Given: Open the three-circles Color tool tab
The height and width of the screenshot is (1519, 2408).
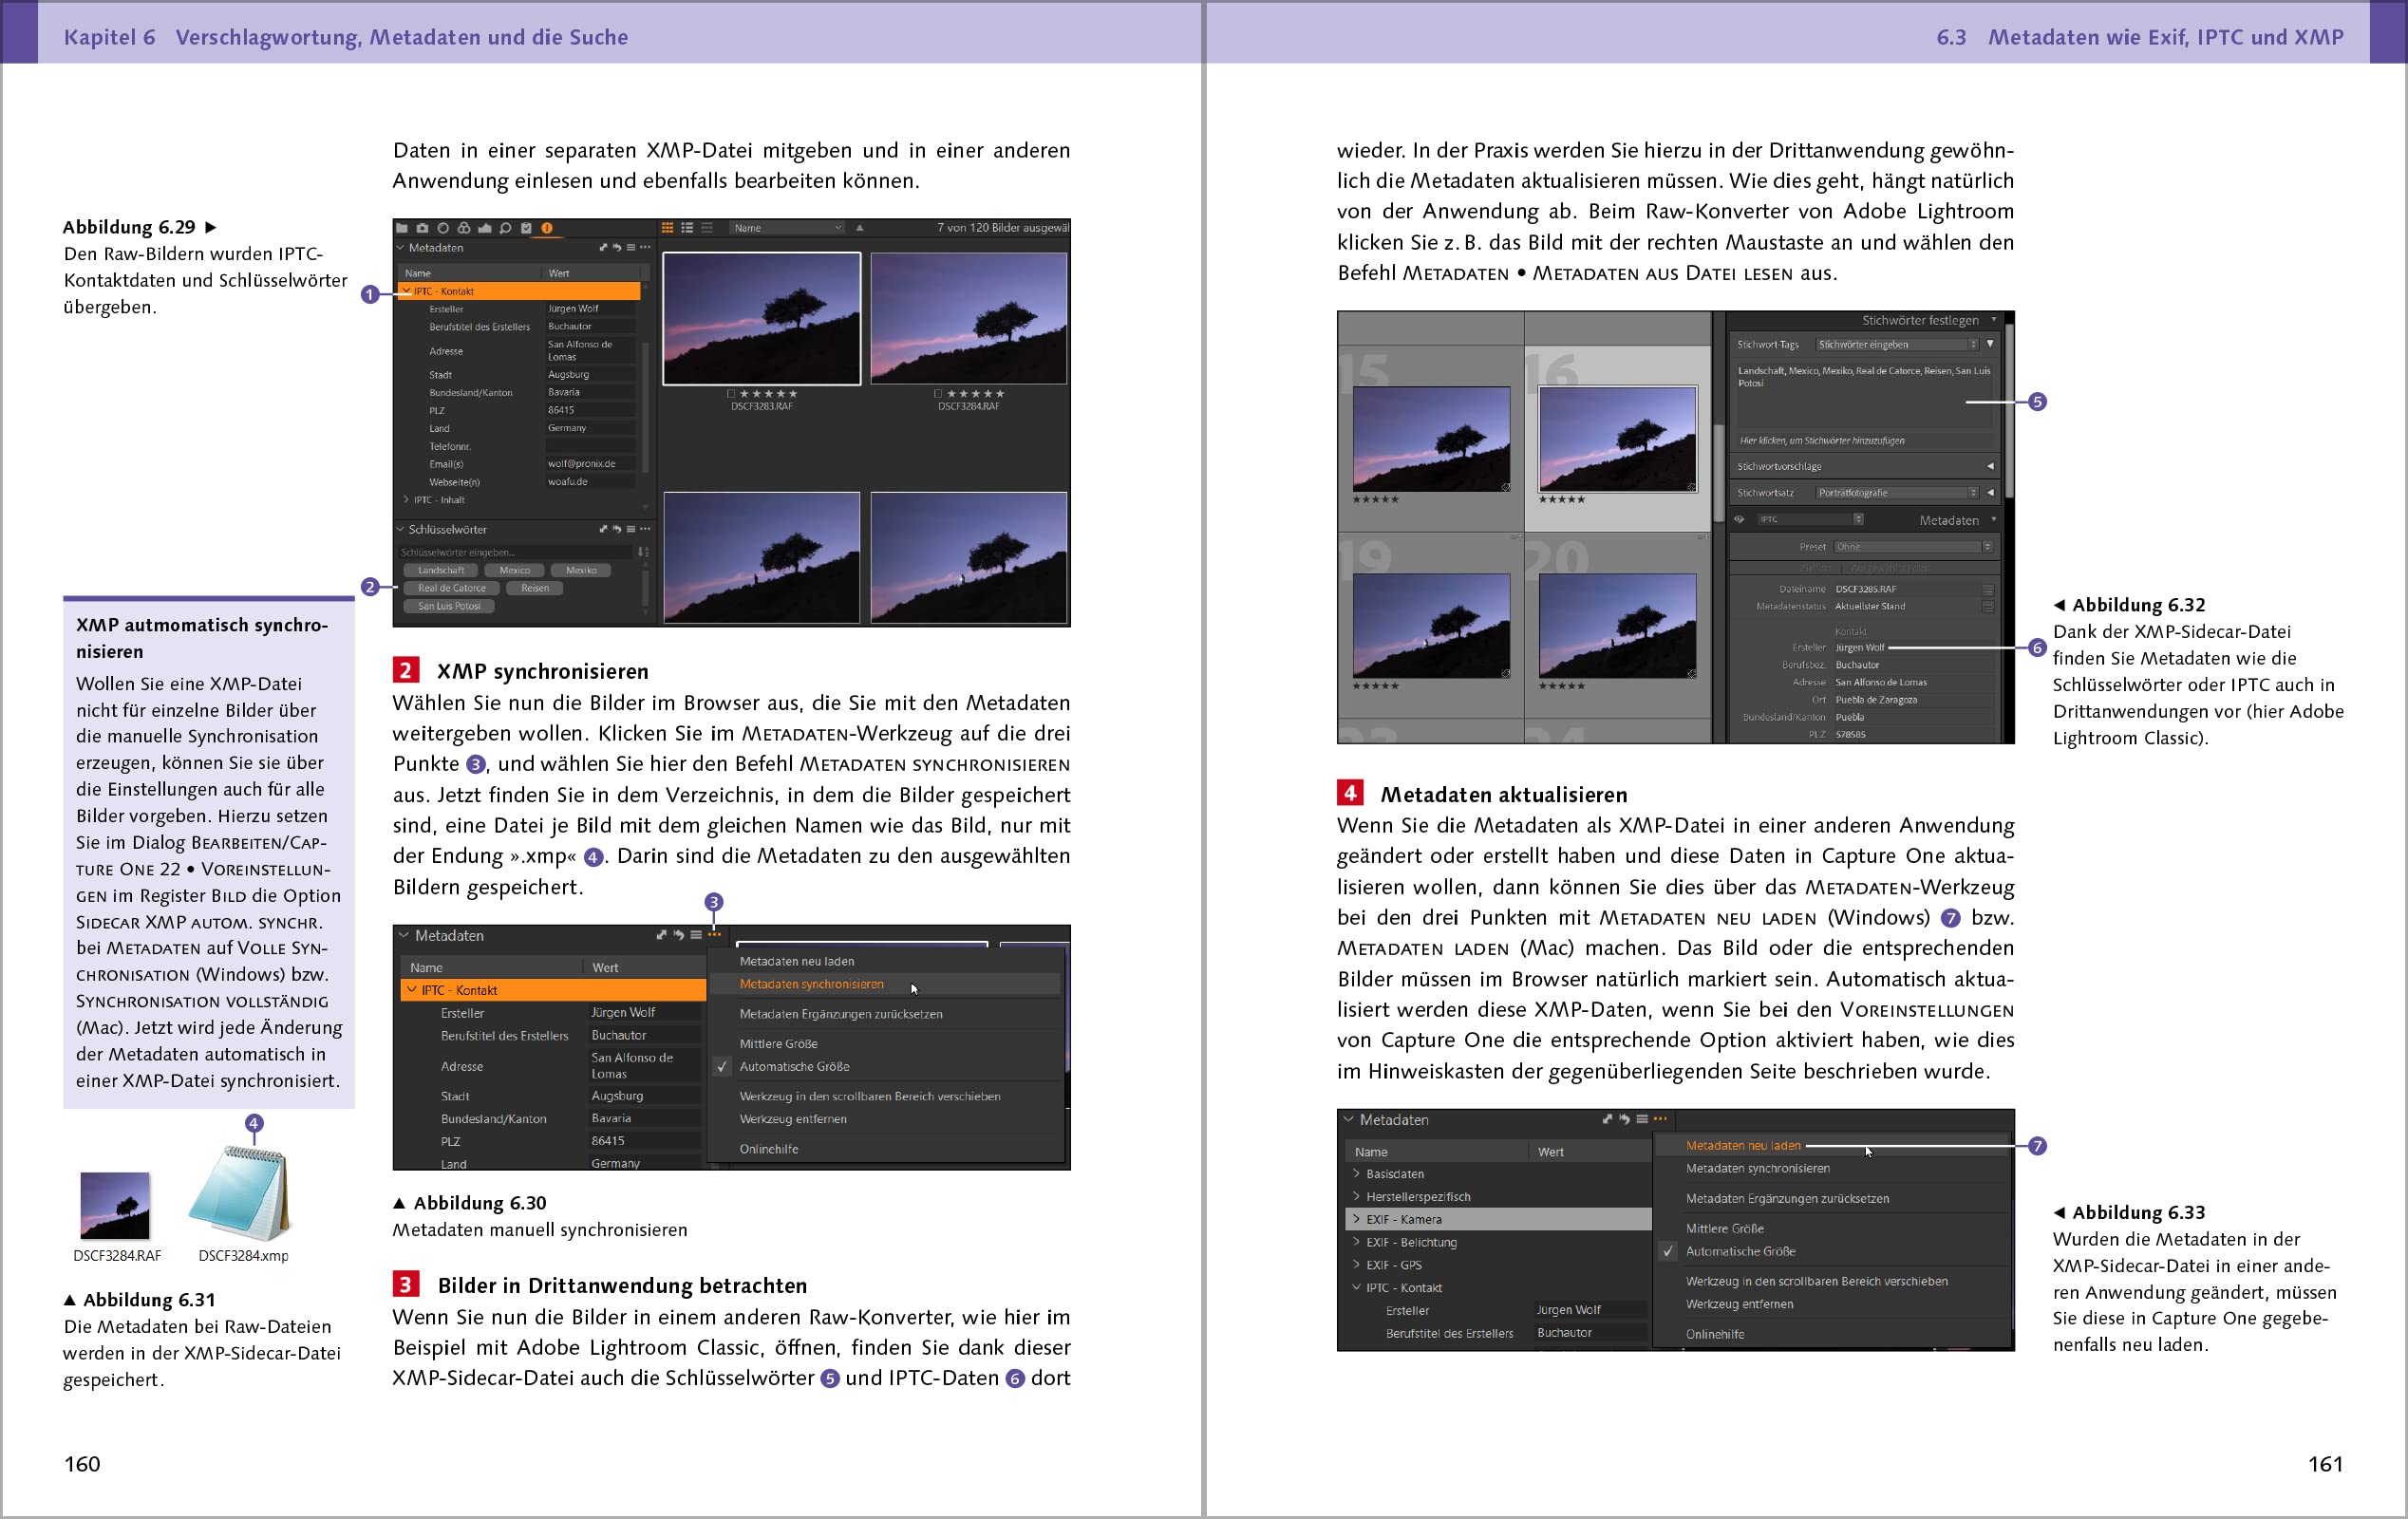Looking at the screenshot, I should 464,228.
